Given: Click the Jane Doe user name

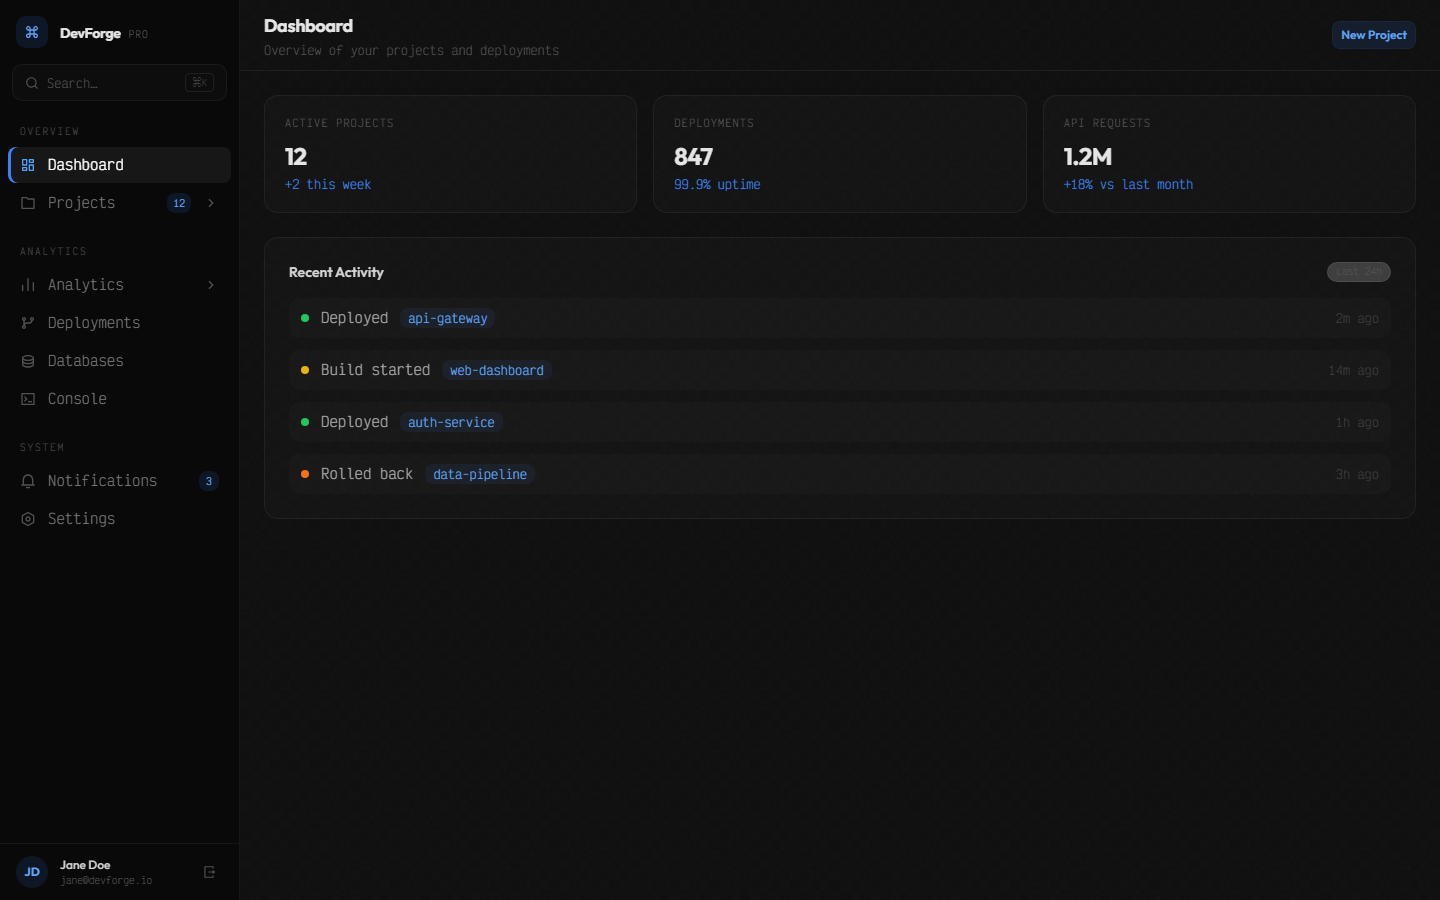Looking at the screenshot, I should [x=85, y=865].
